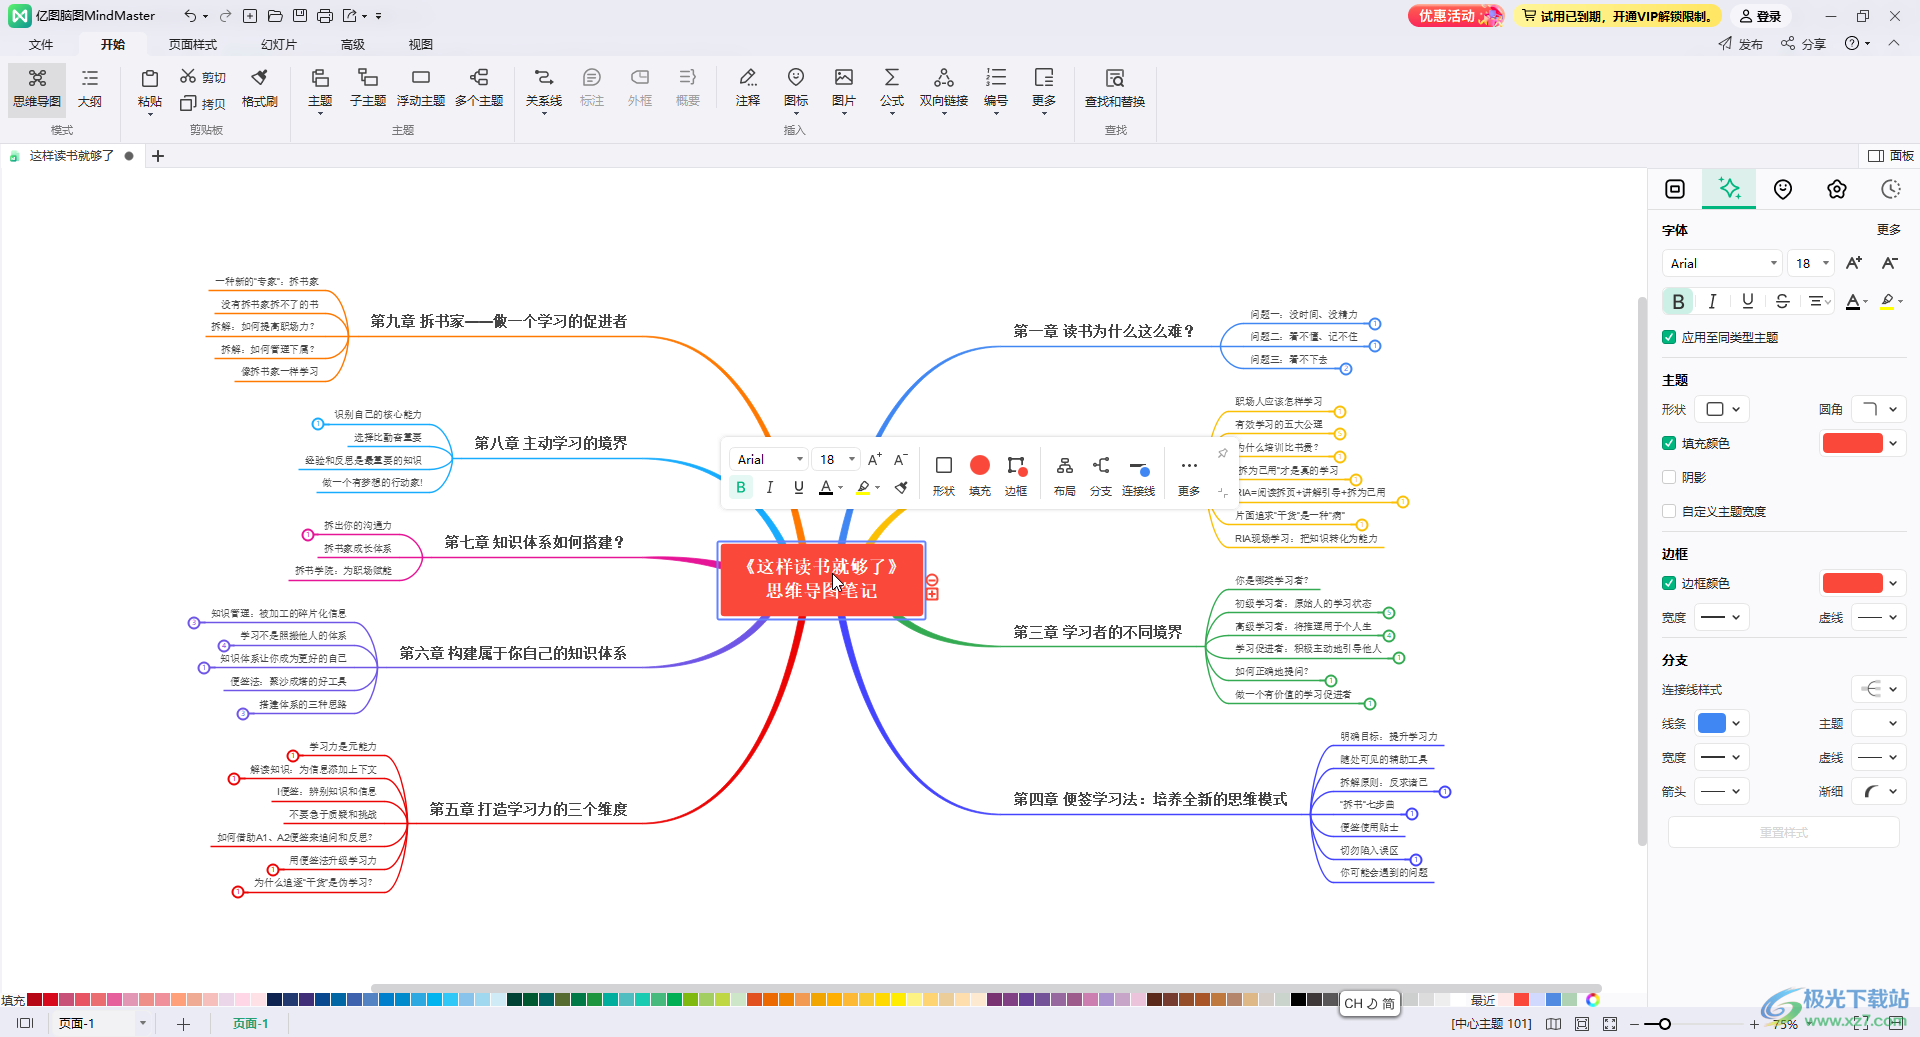1920x1037 pixels.
Task: Insert a 浮动主题 floating topic
Action: [421, 88]
